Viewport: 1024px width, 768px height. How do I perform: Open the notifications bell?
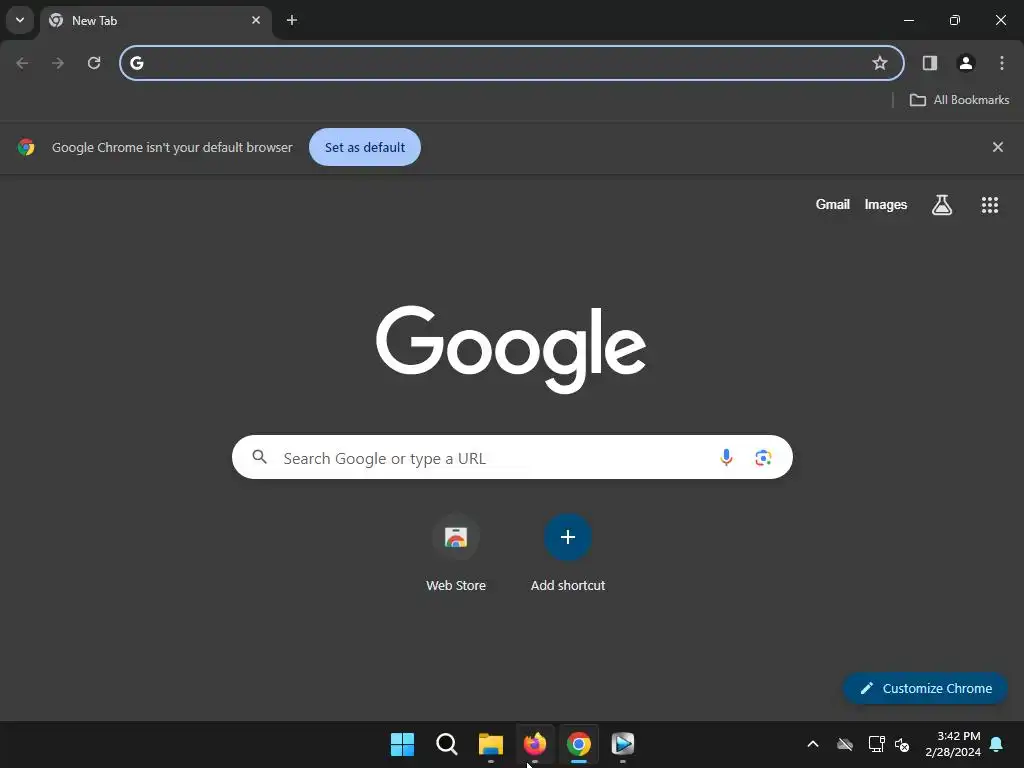(997, 744)
